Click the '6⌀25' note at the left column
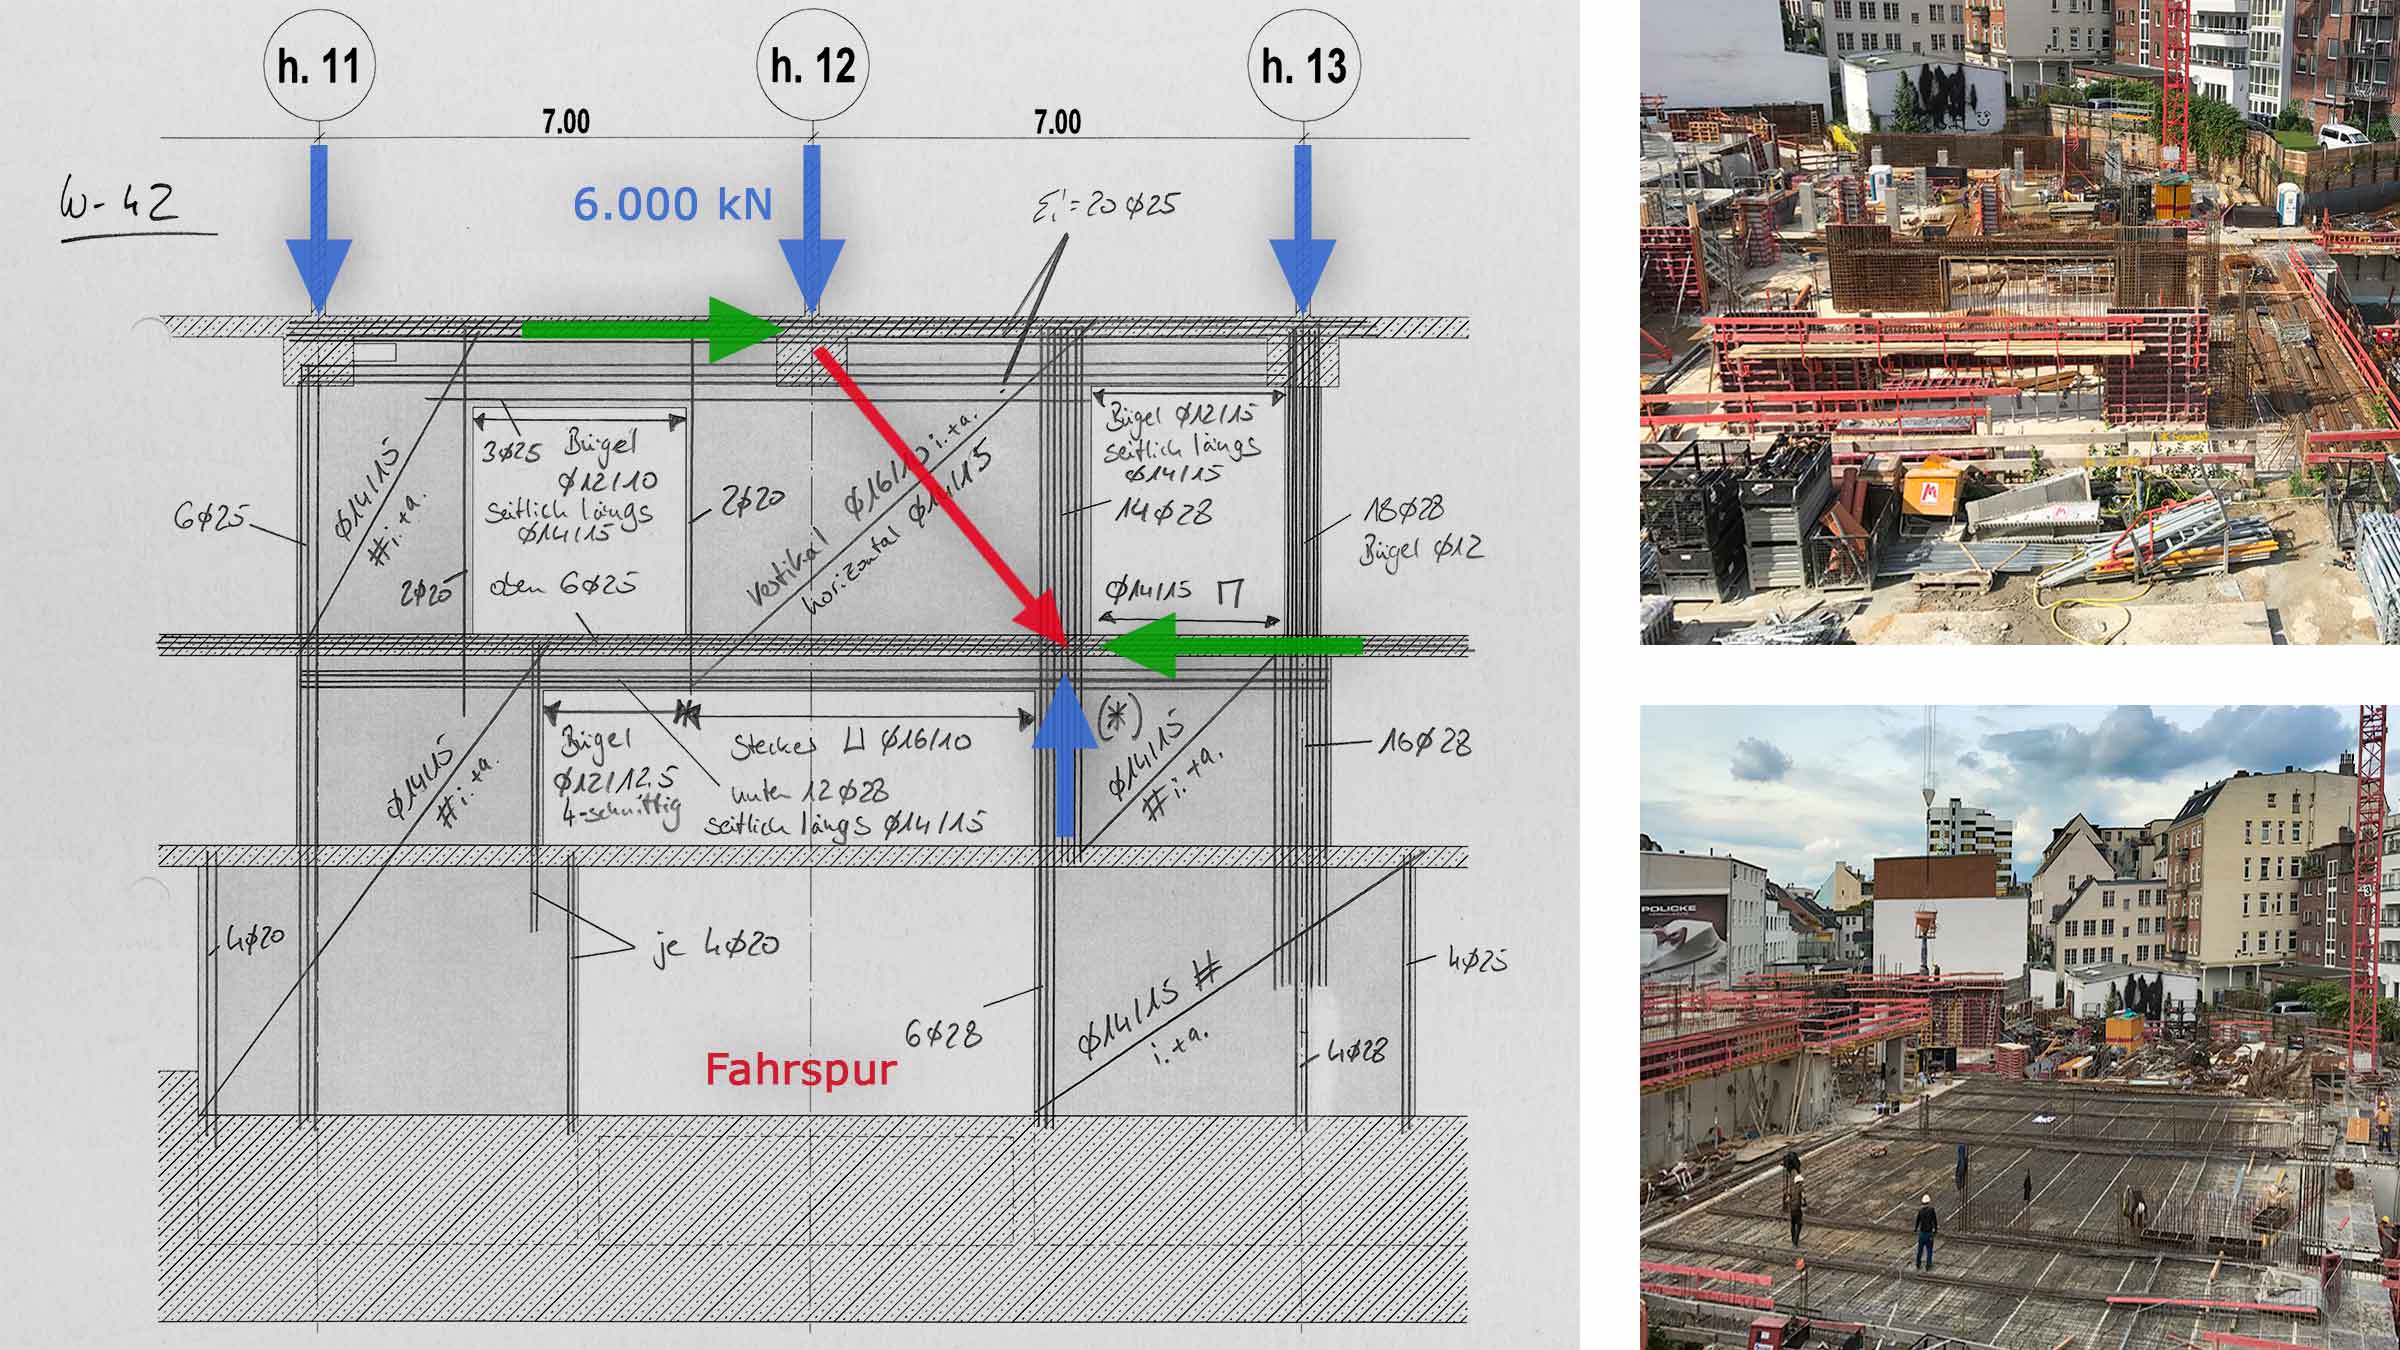 pyautogui.click(x=210, y=515)
